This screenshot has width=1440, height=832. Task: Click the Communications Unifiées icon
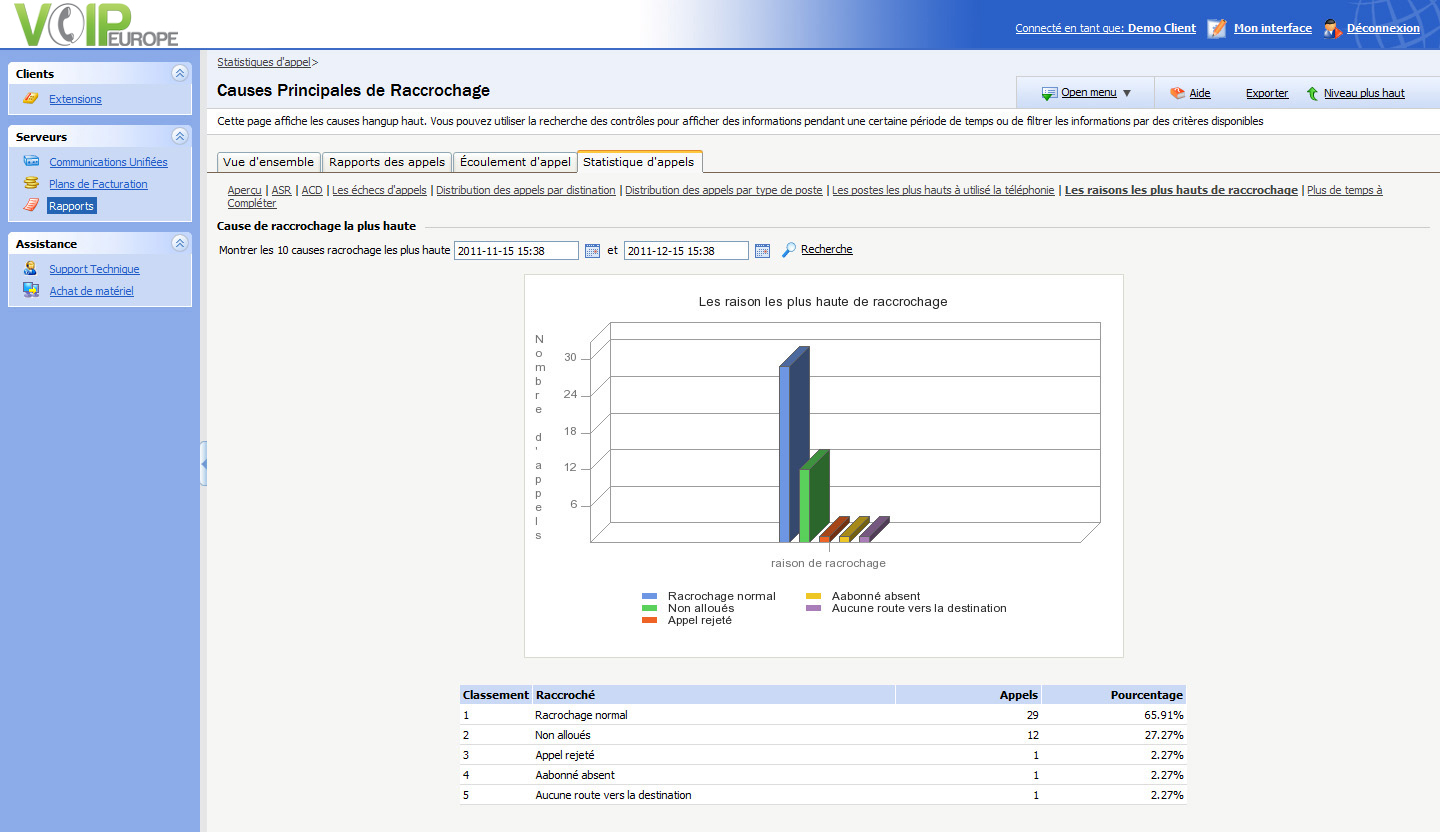[x=31, y=161]
